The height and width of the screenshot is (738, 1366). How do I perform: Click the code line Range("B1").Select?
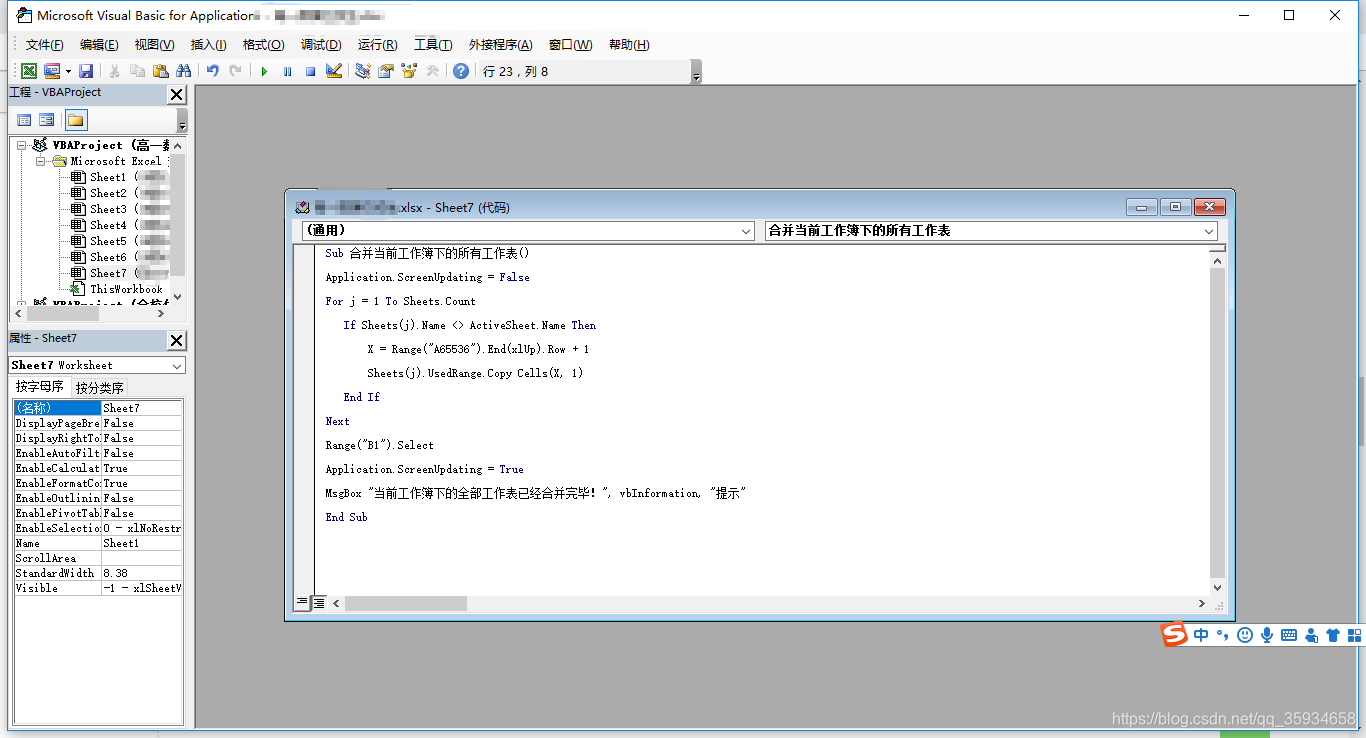tap(380, 445)
